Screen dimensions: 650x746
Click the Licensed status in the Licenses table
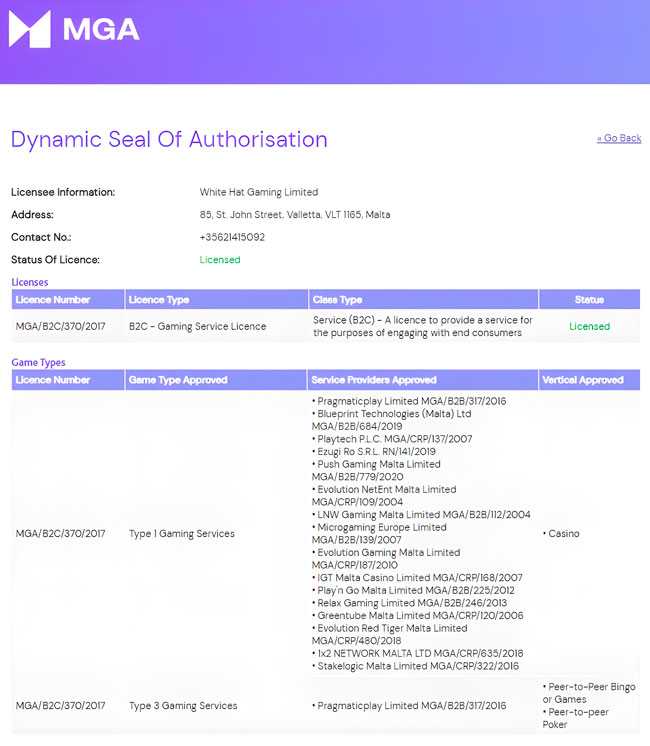pyautogui.click(x=590, y=326)
